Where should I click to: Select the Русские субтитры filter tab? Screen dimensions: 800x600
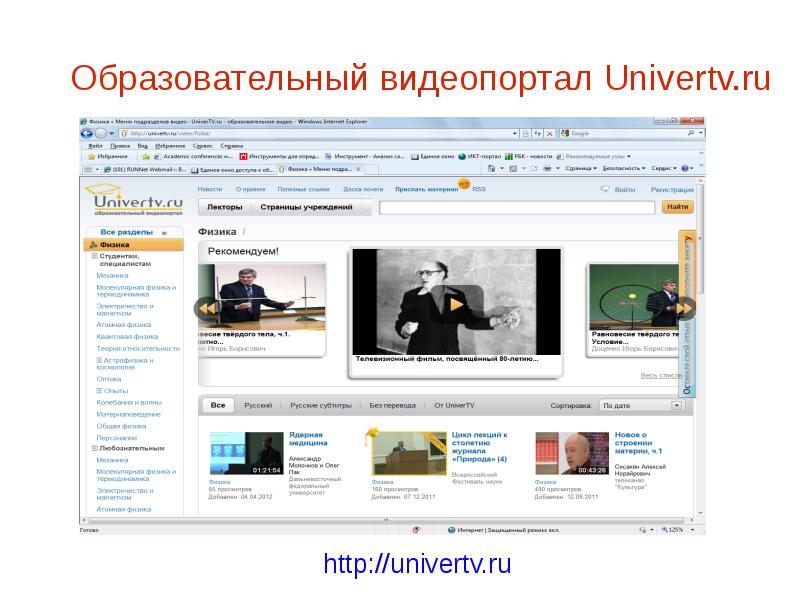point(320,406)
